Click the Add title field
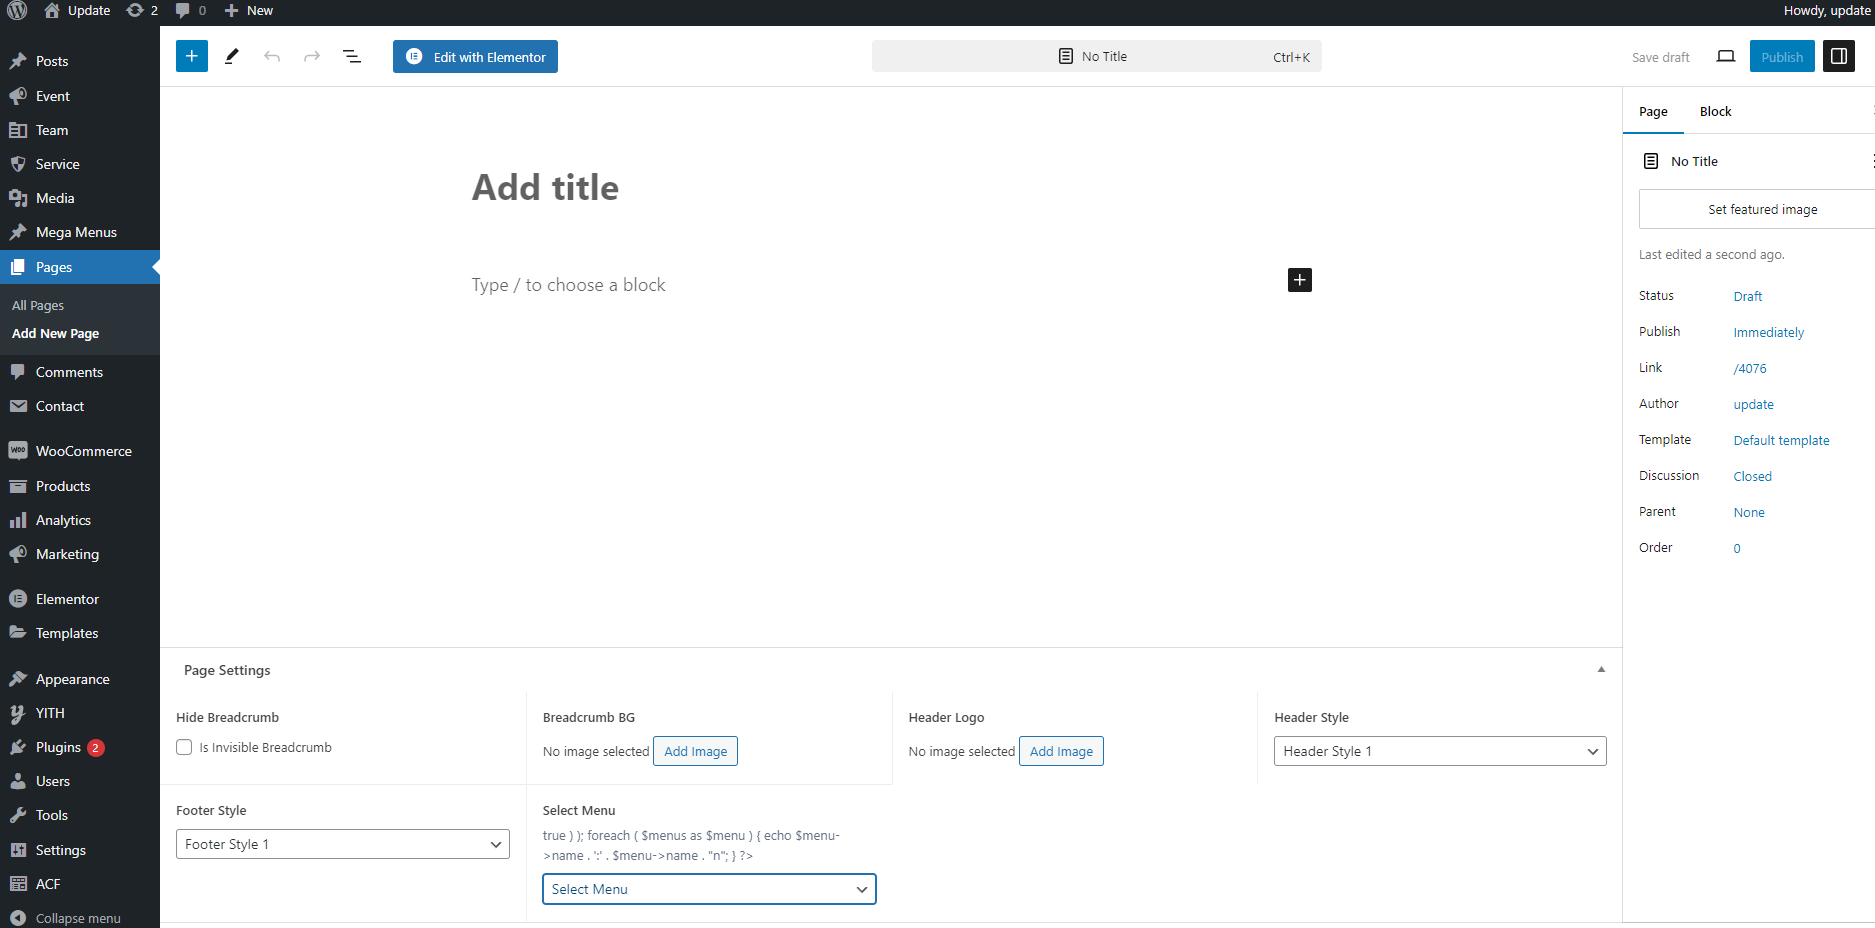1875x928 pixels. coord(545,188)
